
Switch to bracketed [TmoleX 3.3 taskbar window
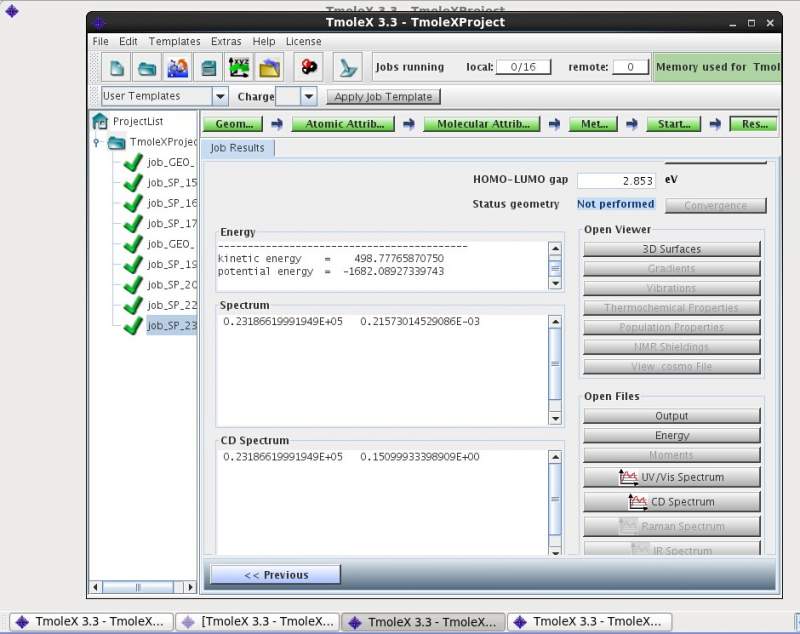(x=258, y=622)
